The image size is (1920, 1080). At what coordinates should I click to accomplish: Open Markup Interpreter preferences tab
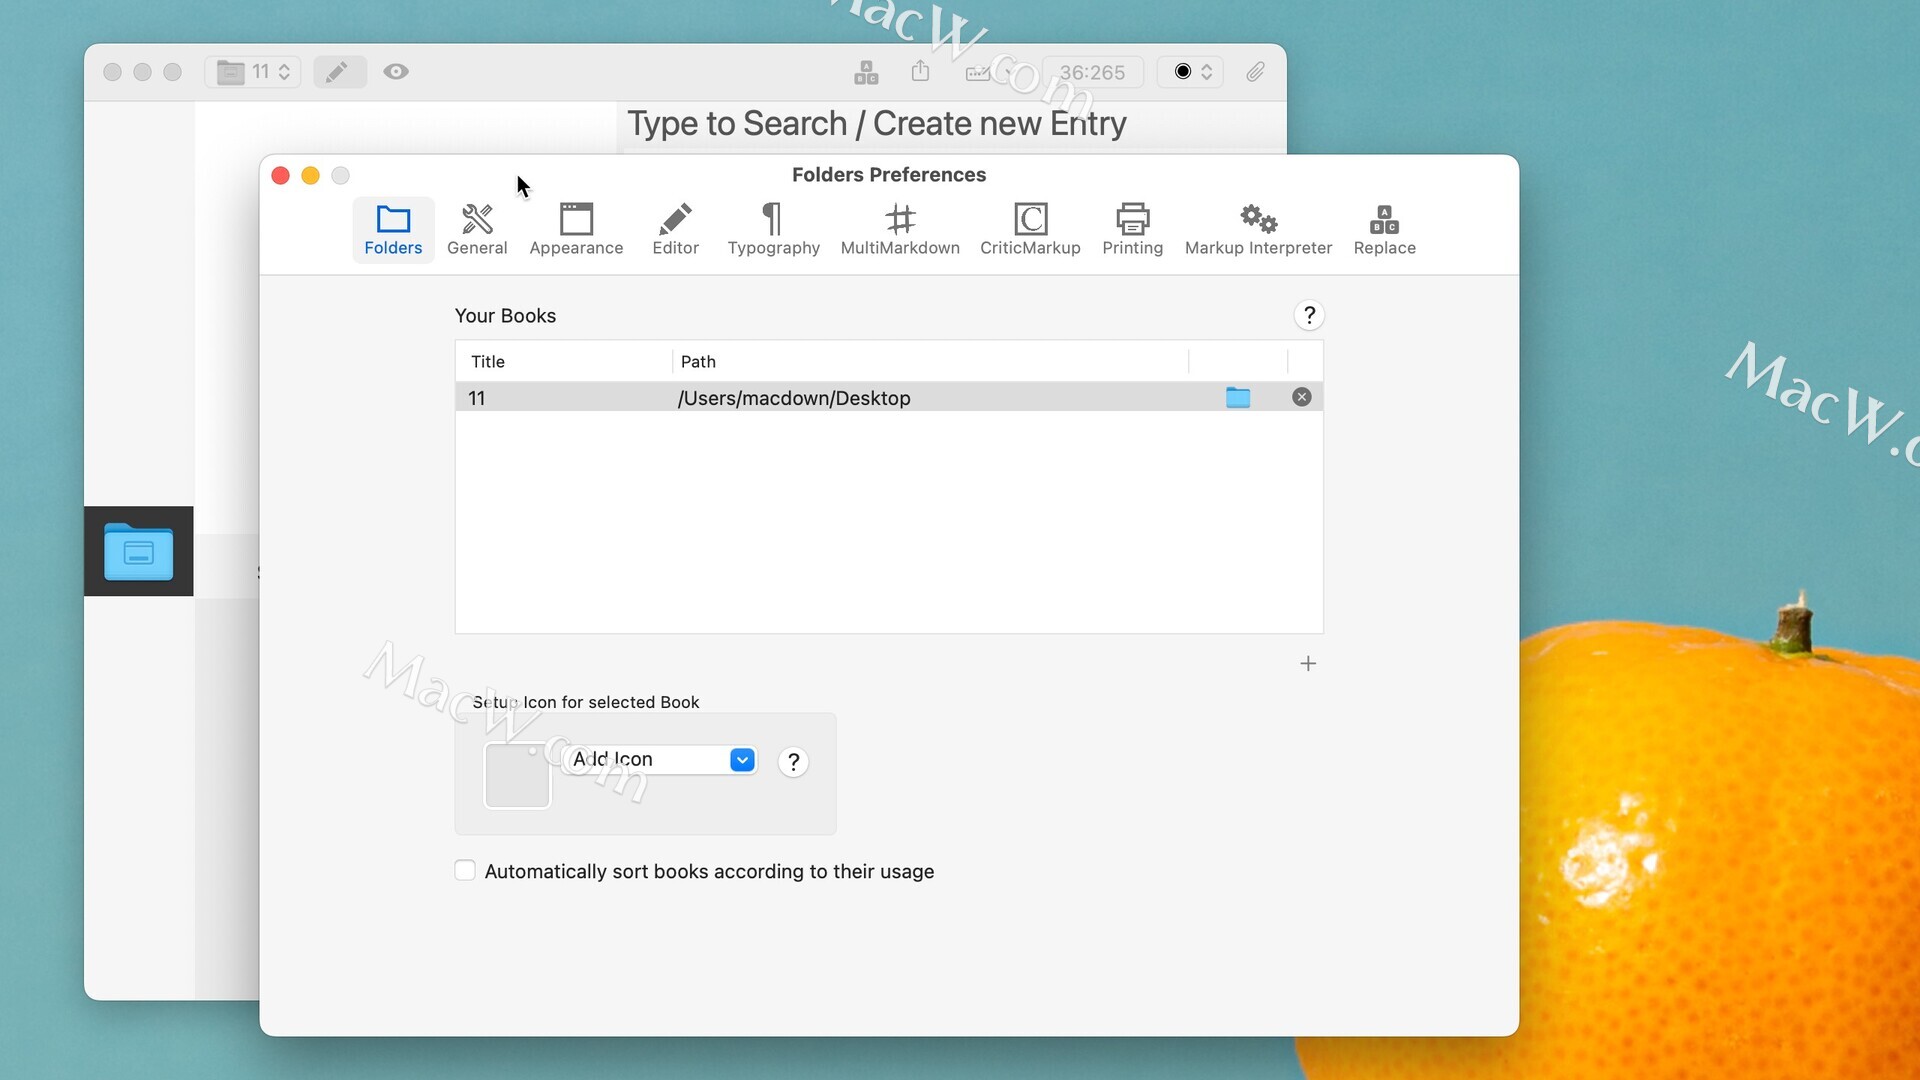pyautogui.click(x=1258, y=230)
